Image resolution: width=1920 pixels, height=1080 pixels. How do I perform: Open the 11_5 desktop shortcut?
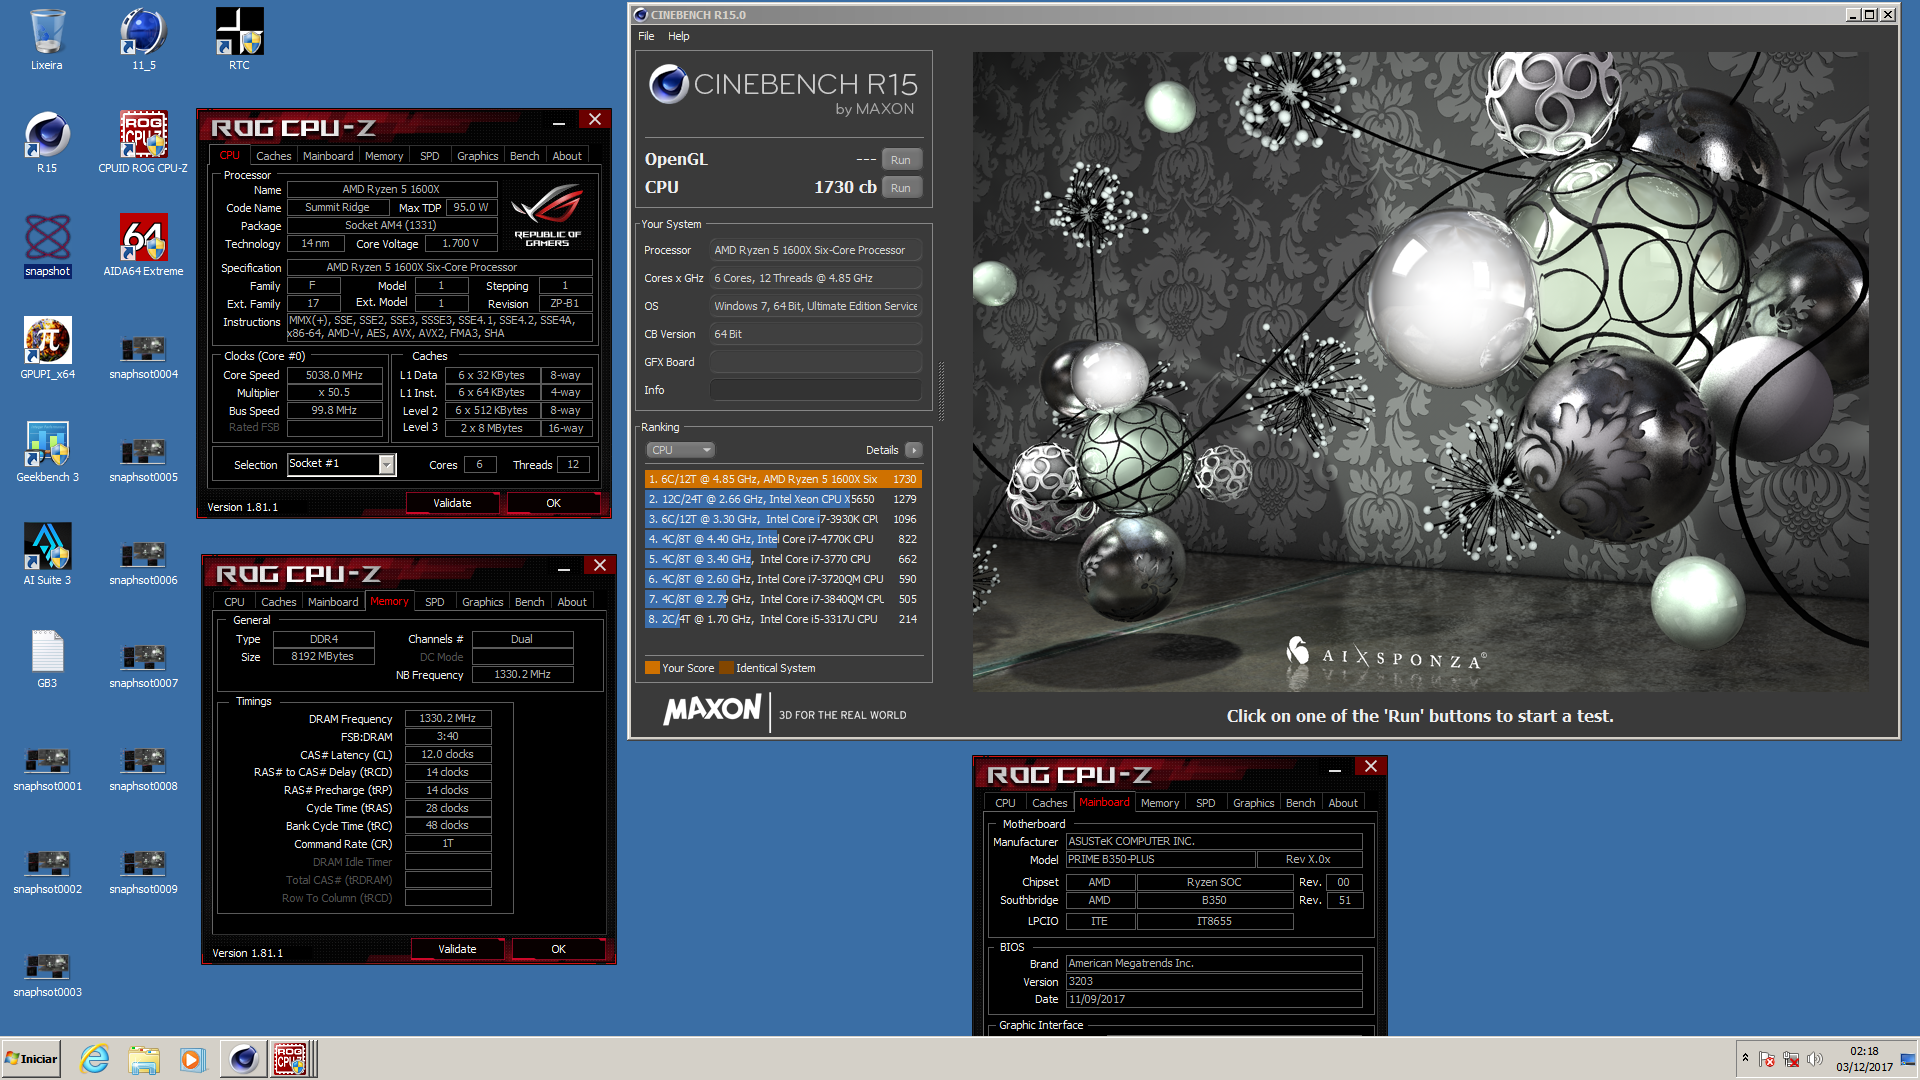pyautogui.click(x=143, y=39)
